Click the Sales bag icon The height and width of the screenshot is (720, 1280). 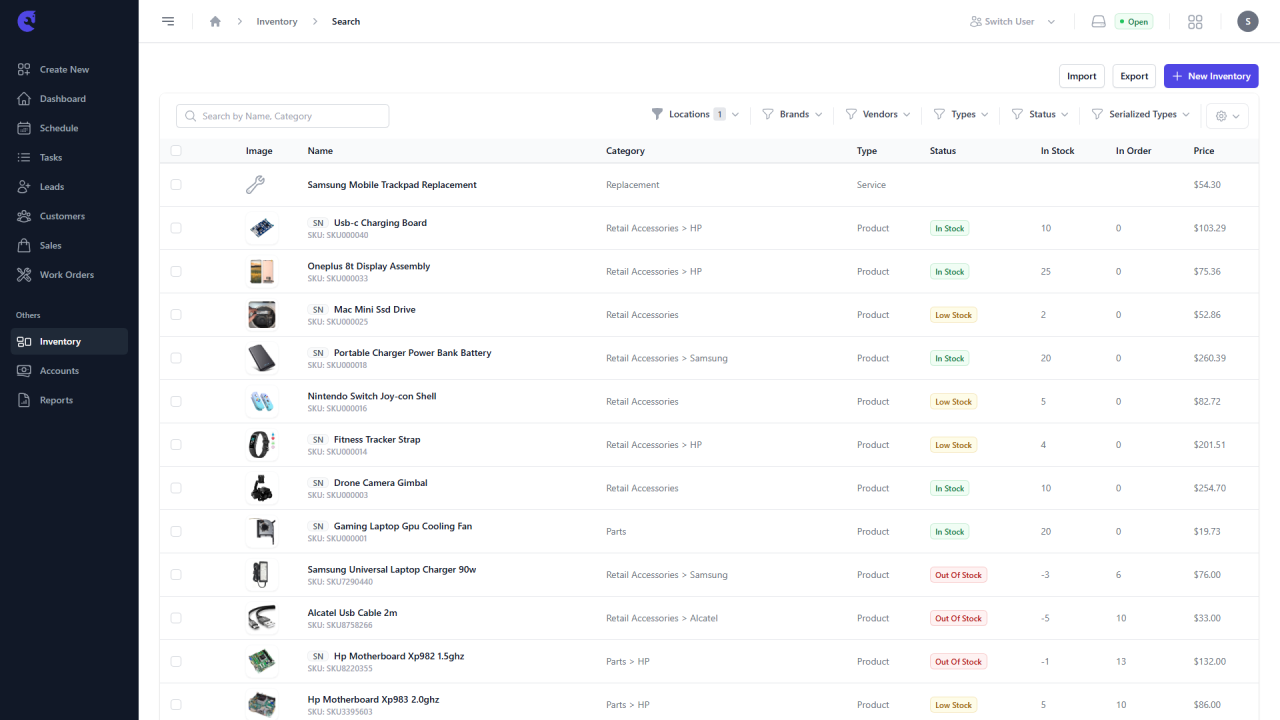point(24,245)
